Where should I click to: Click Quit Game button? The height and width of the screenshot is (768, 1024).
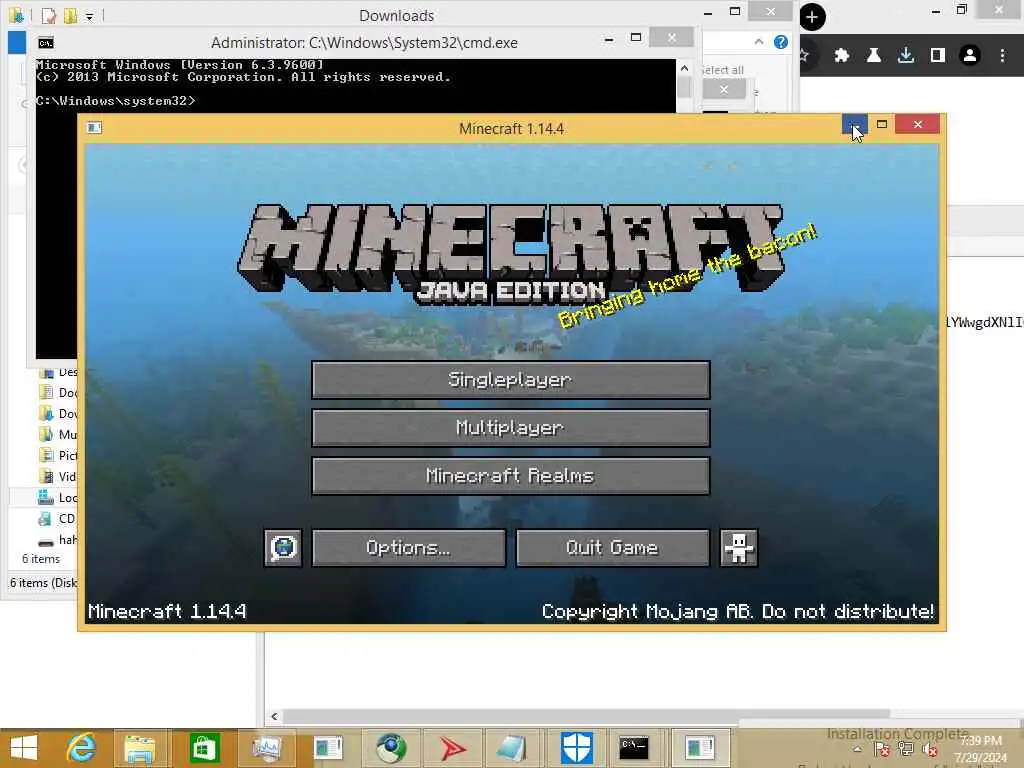tap(613, 547)
